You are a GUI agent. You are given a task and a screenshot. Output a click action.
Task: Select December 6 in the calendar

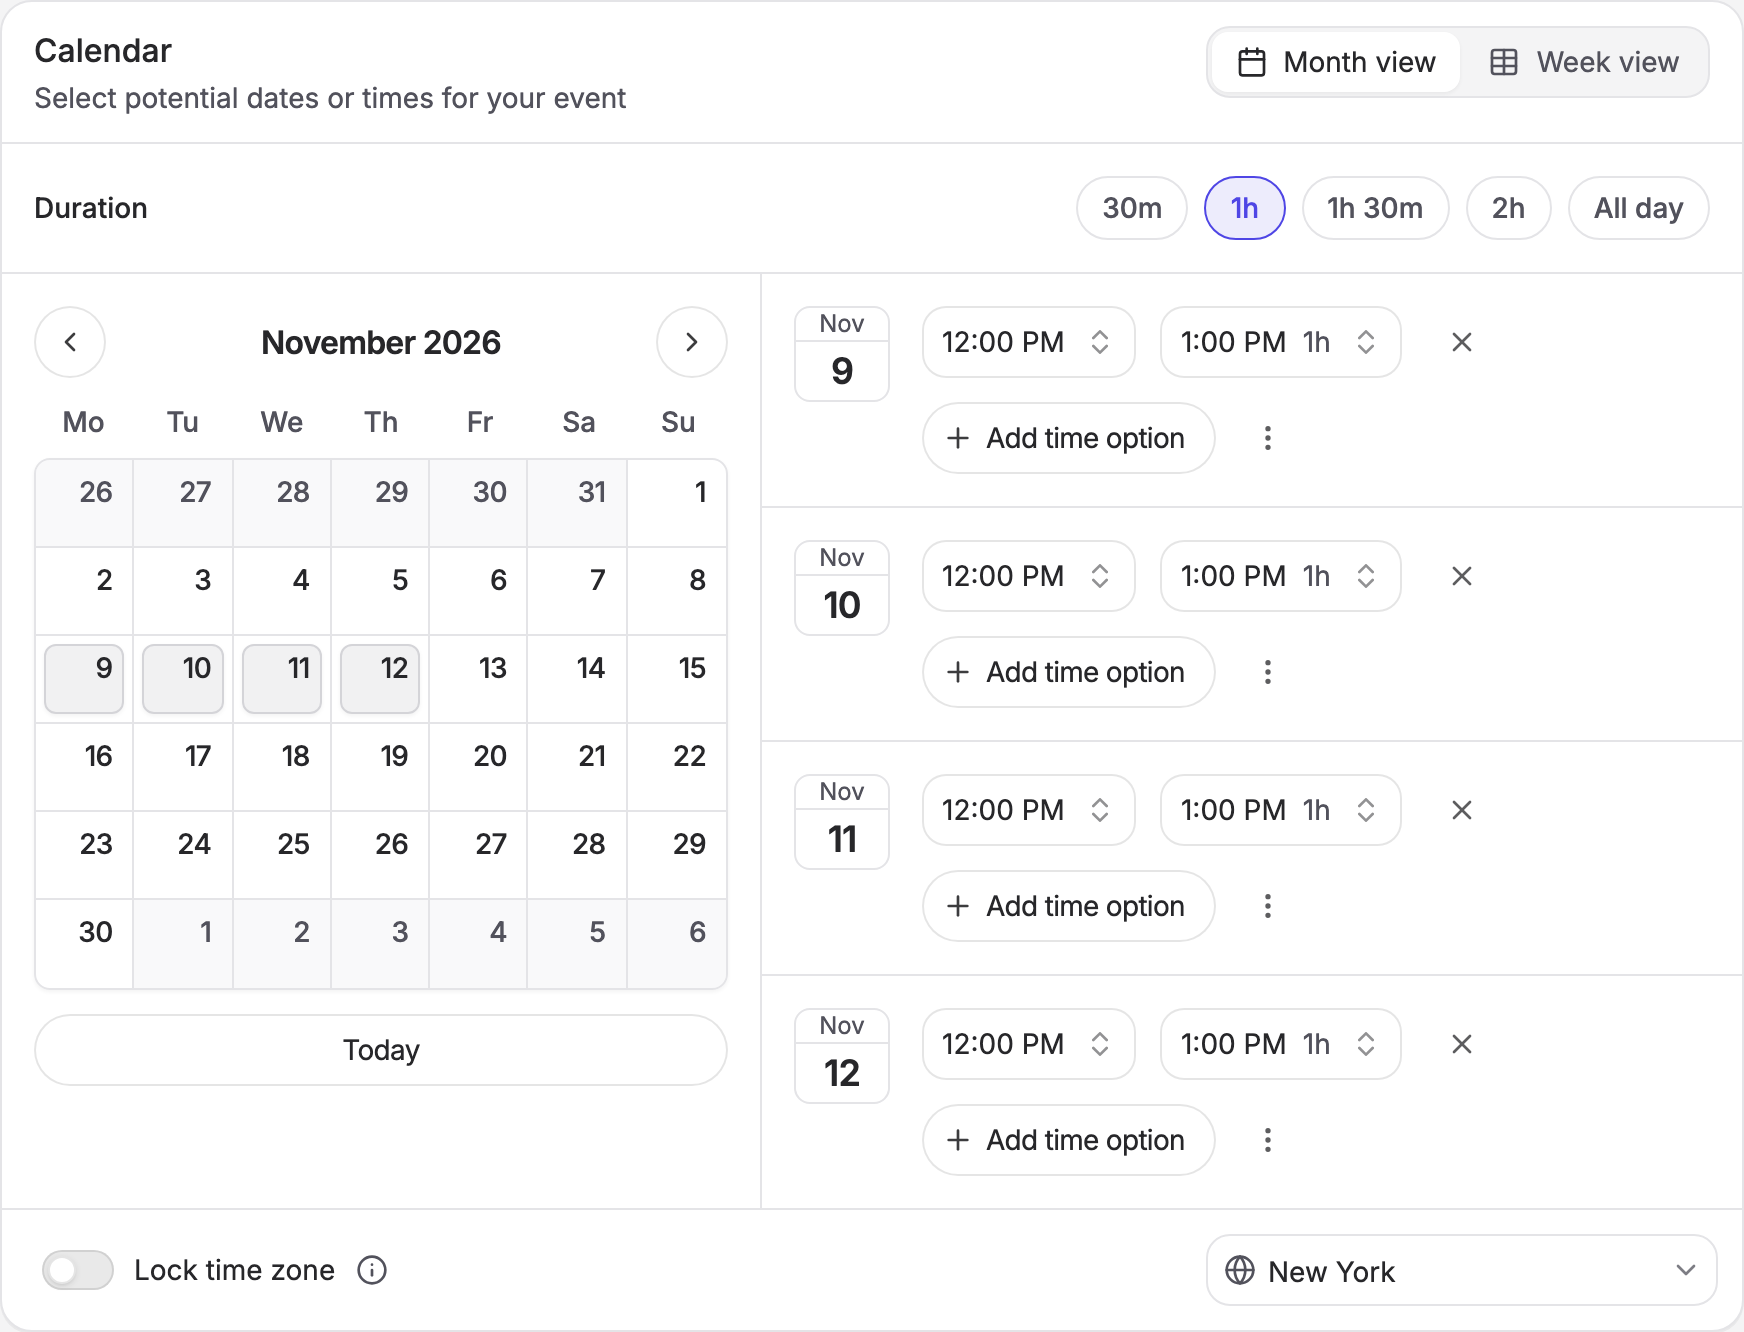[677, 943]
